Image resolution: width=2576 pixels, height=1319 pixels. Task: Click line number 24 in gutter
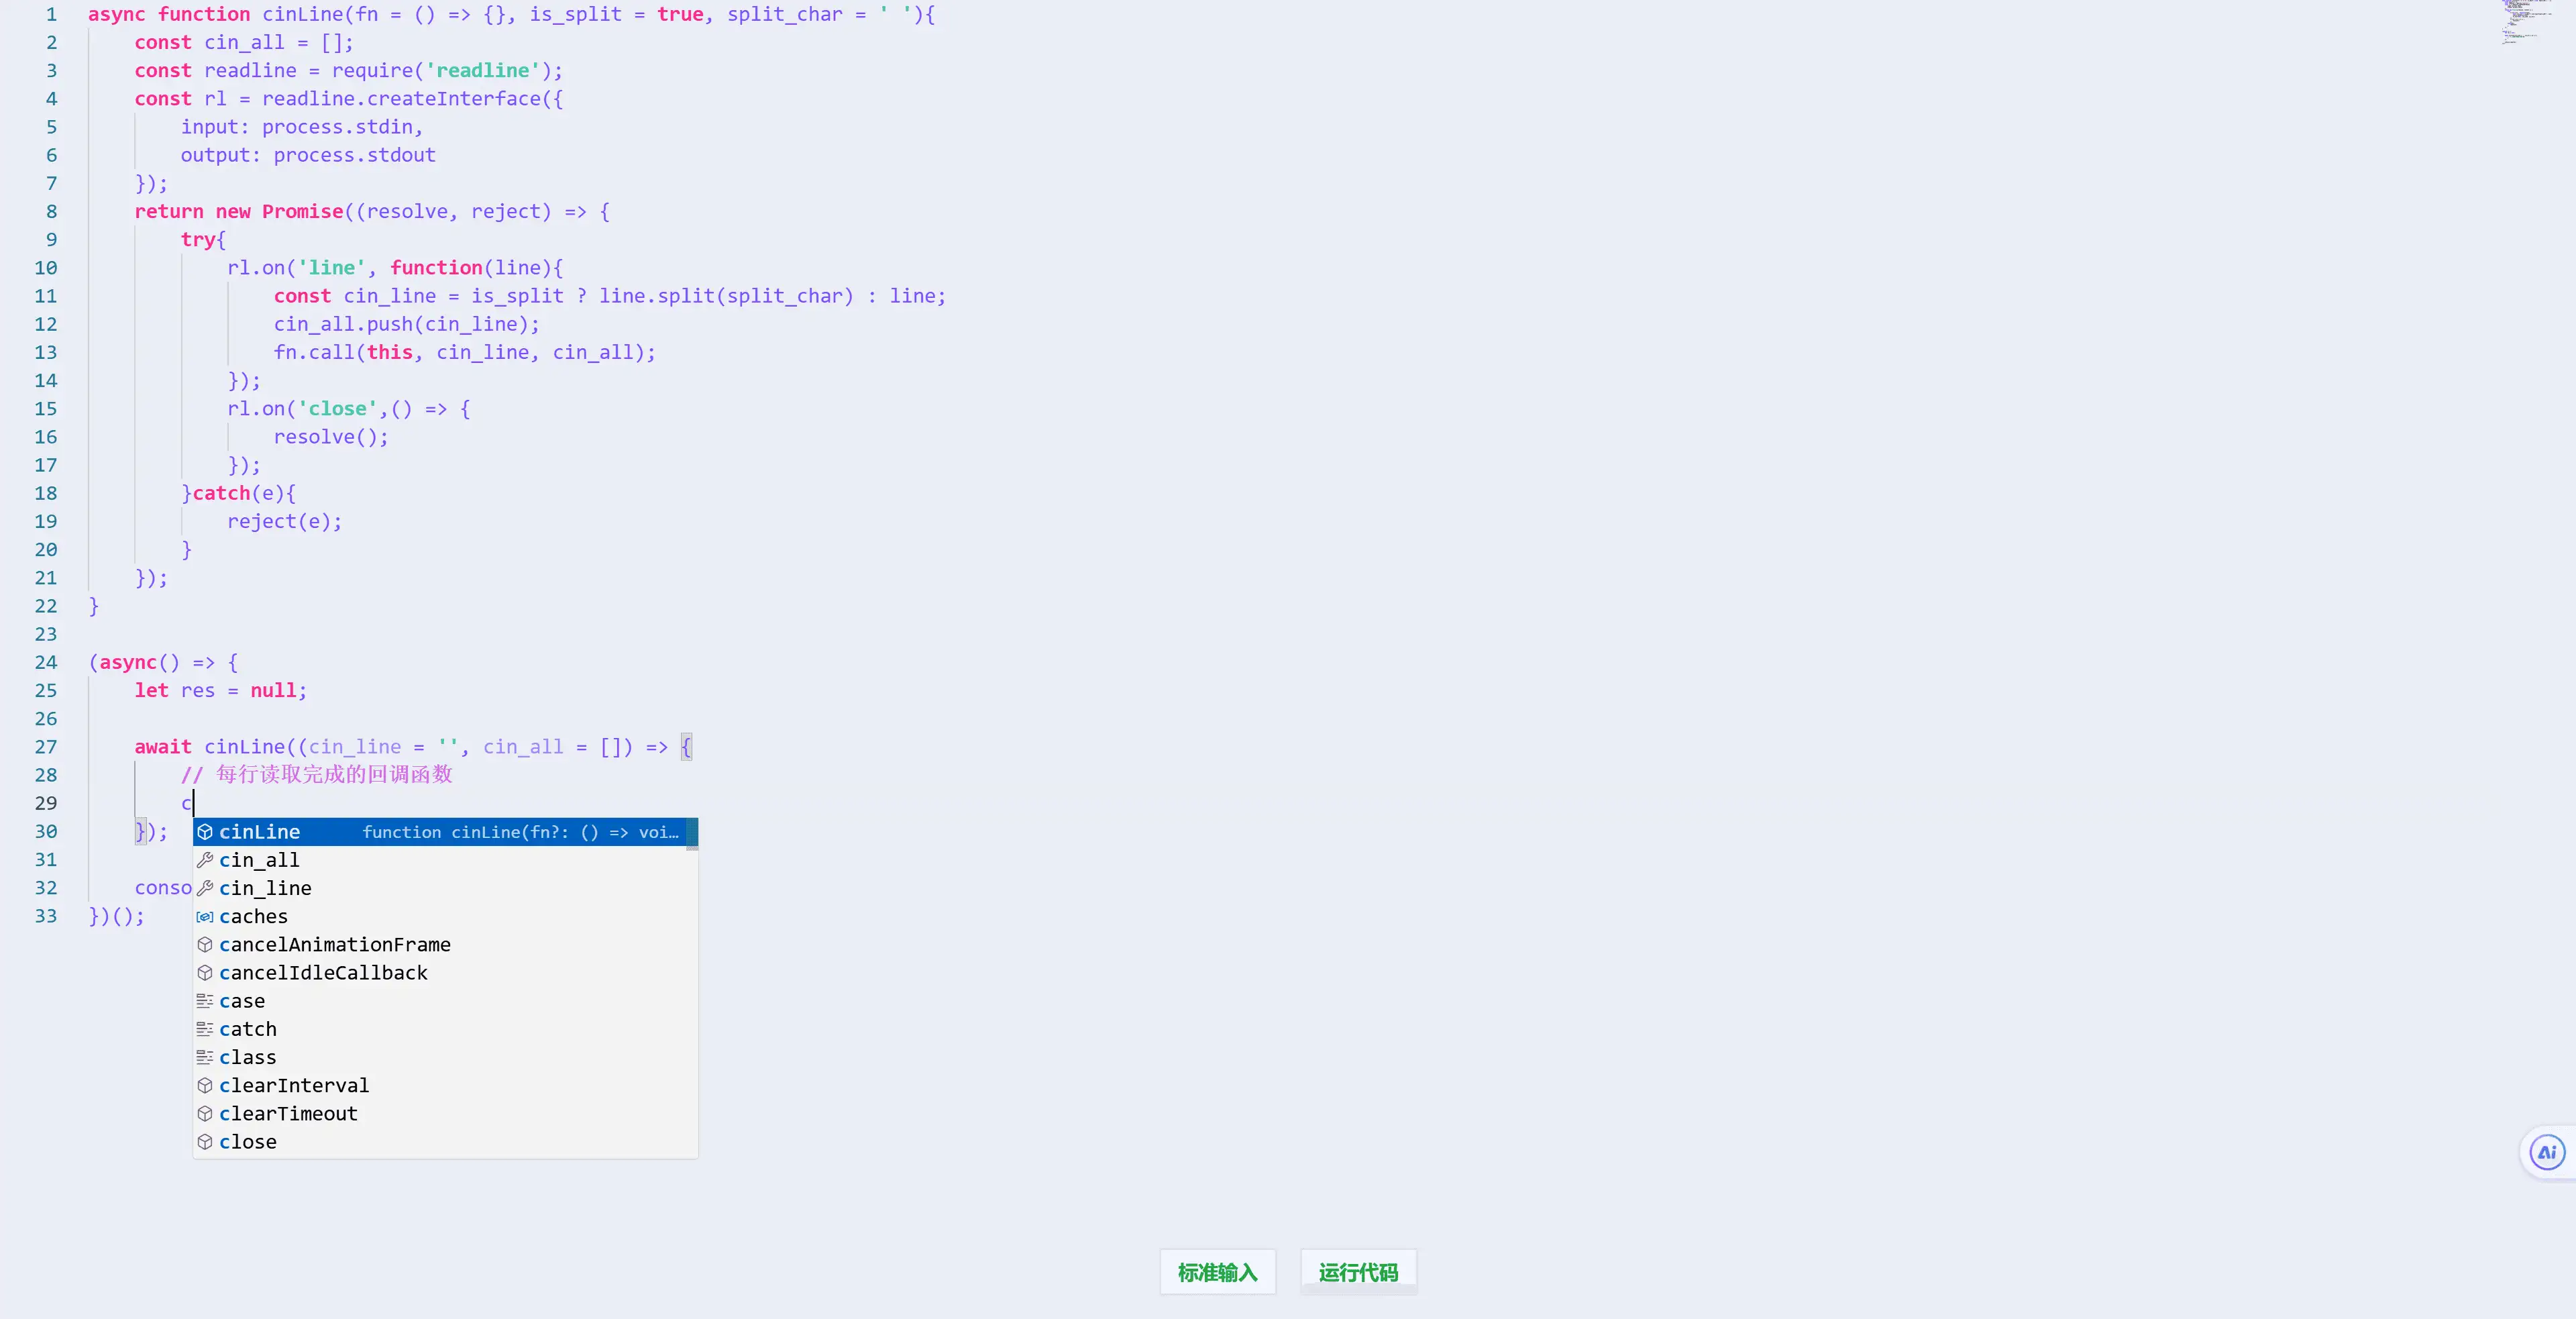coord(46,662)
